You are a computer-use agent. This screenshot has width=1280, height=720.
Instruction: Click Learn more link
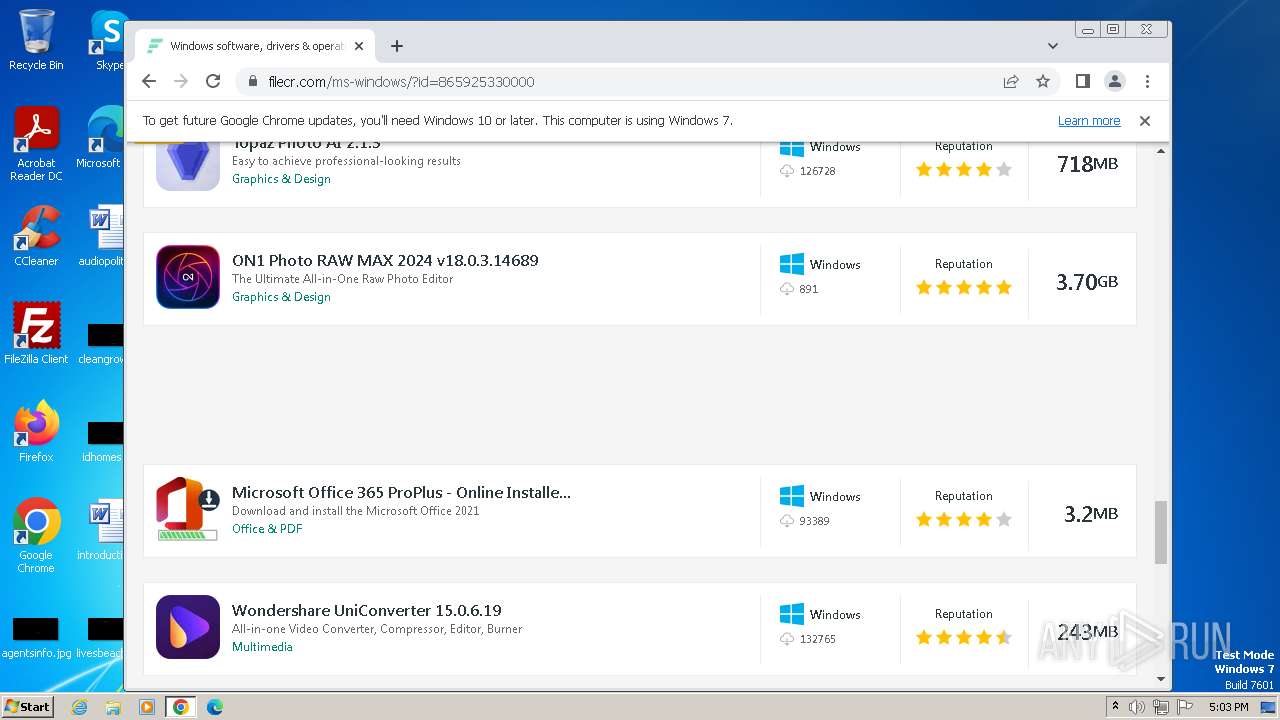[1089, 121]
